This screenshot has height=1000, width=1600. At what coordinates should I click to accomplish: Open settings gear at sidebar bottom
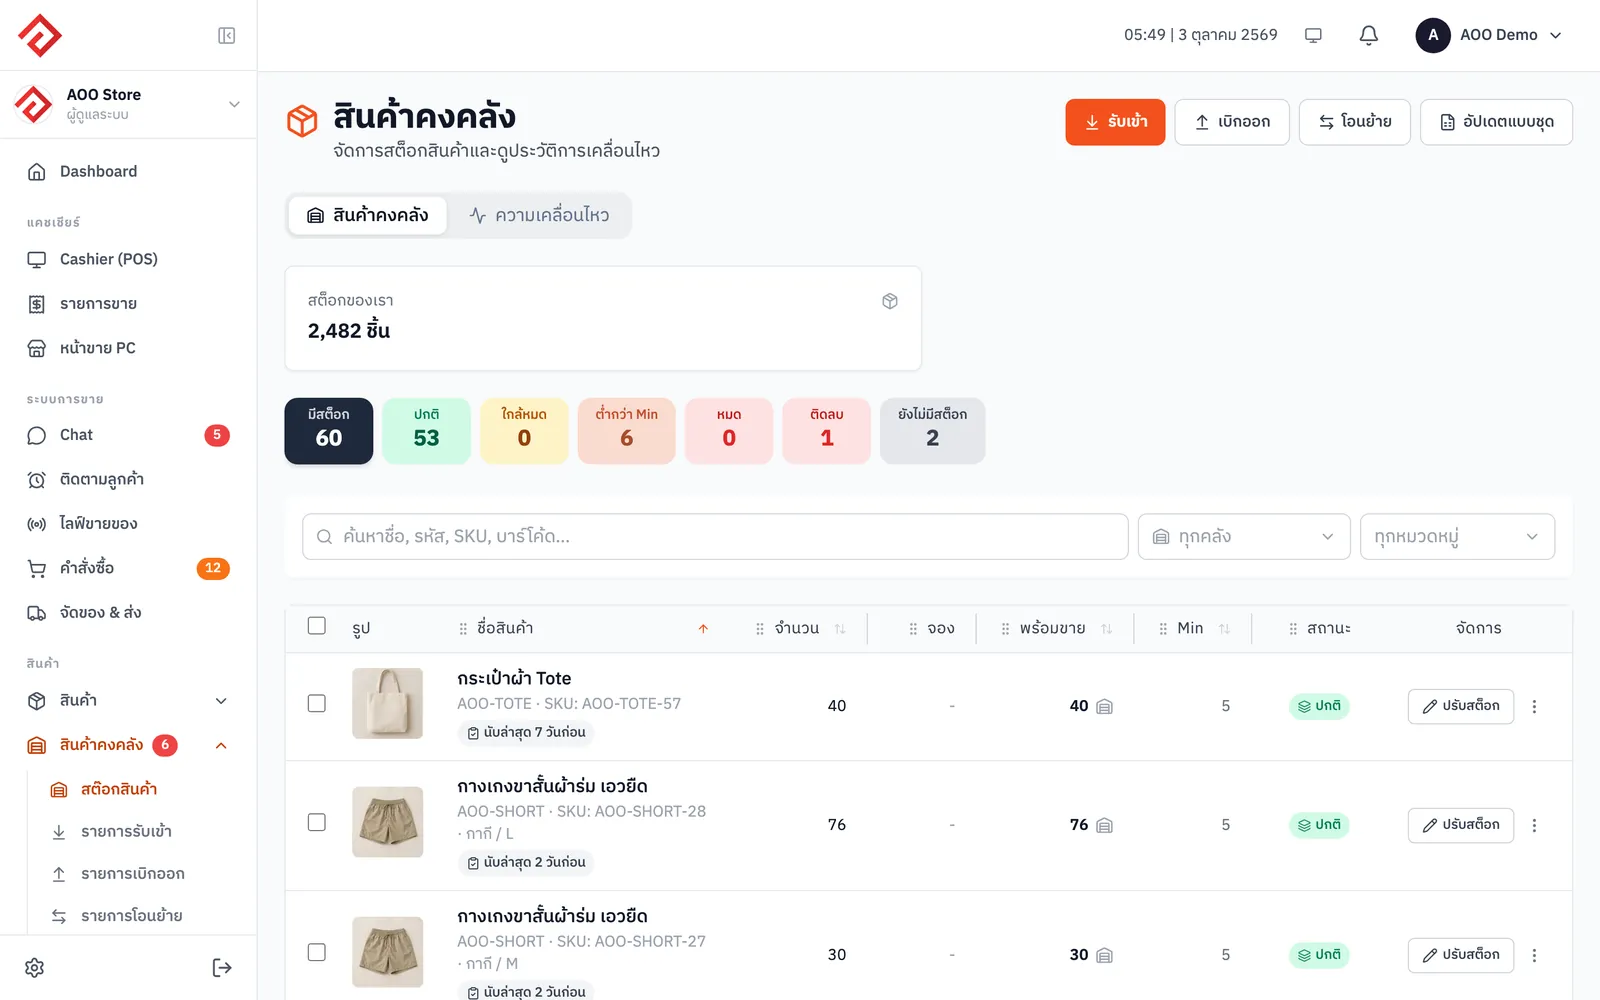coord(35,968)
